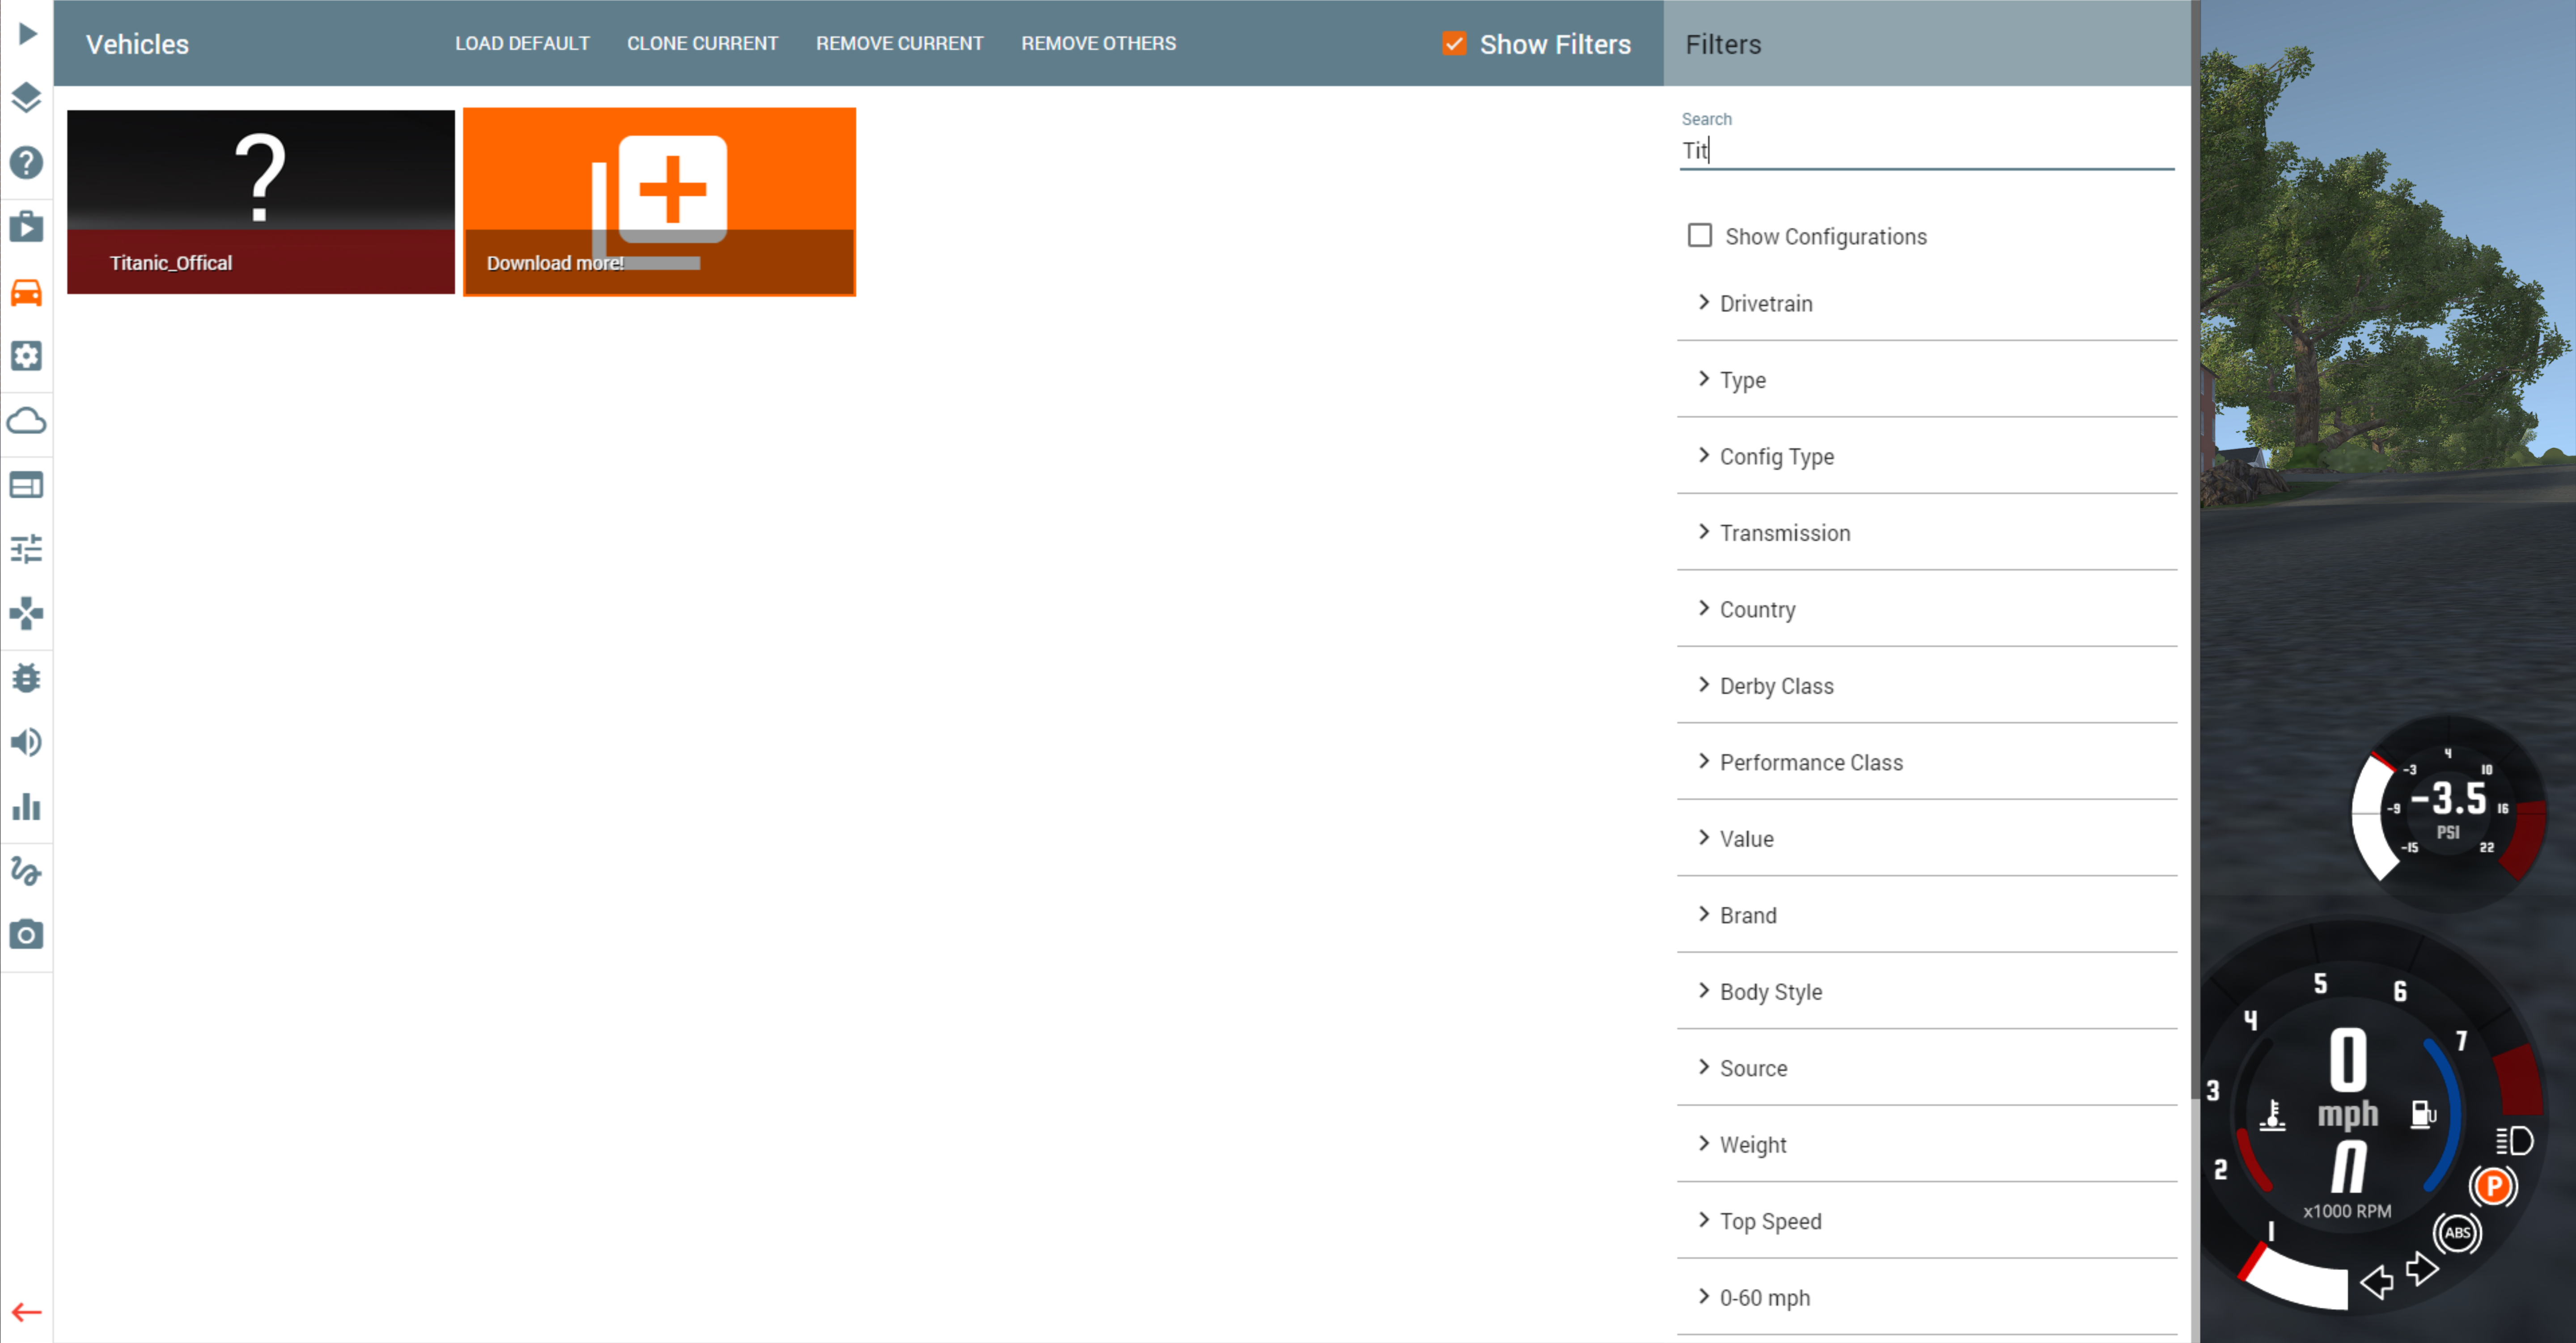Open the Options sliders icon
The width and height of the screenshot is (2576, 1343).
coord(27,549)
